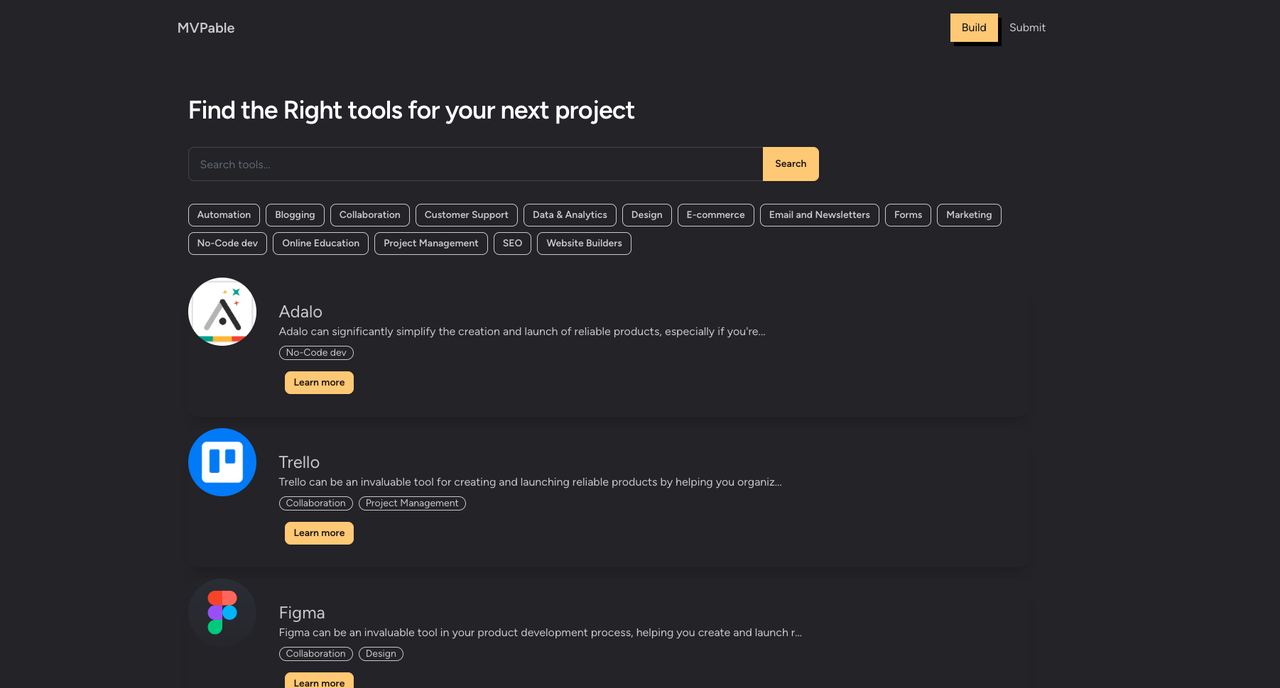The height and width of the screenshot is (688, 1280).
Task: Open the Build page
Action: pos(973,27)
